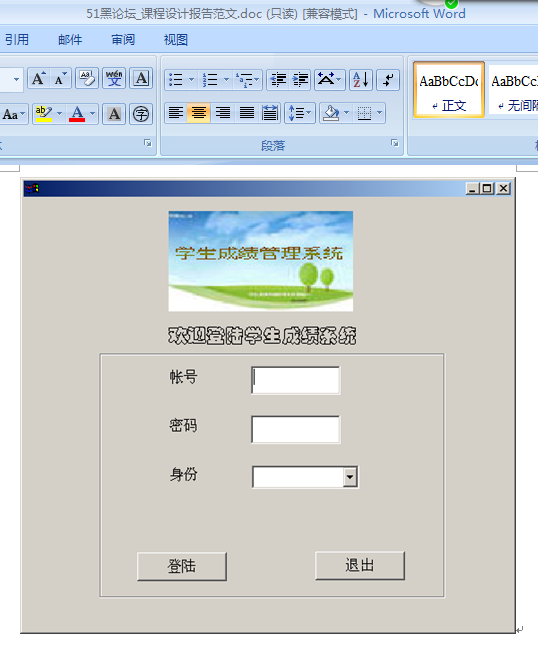Click the Line Spacing icon
Image resolution: width=538 pixels, height=663 pixels.
coord(299,113)
